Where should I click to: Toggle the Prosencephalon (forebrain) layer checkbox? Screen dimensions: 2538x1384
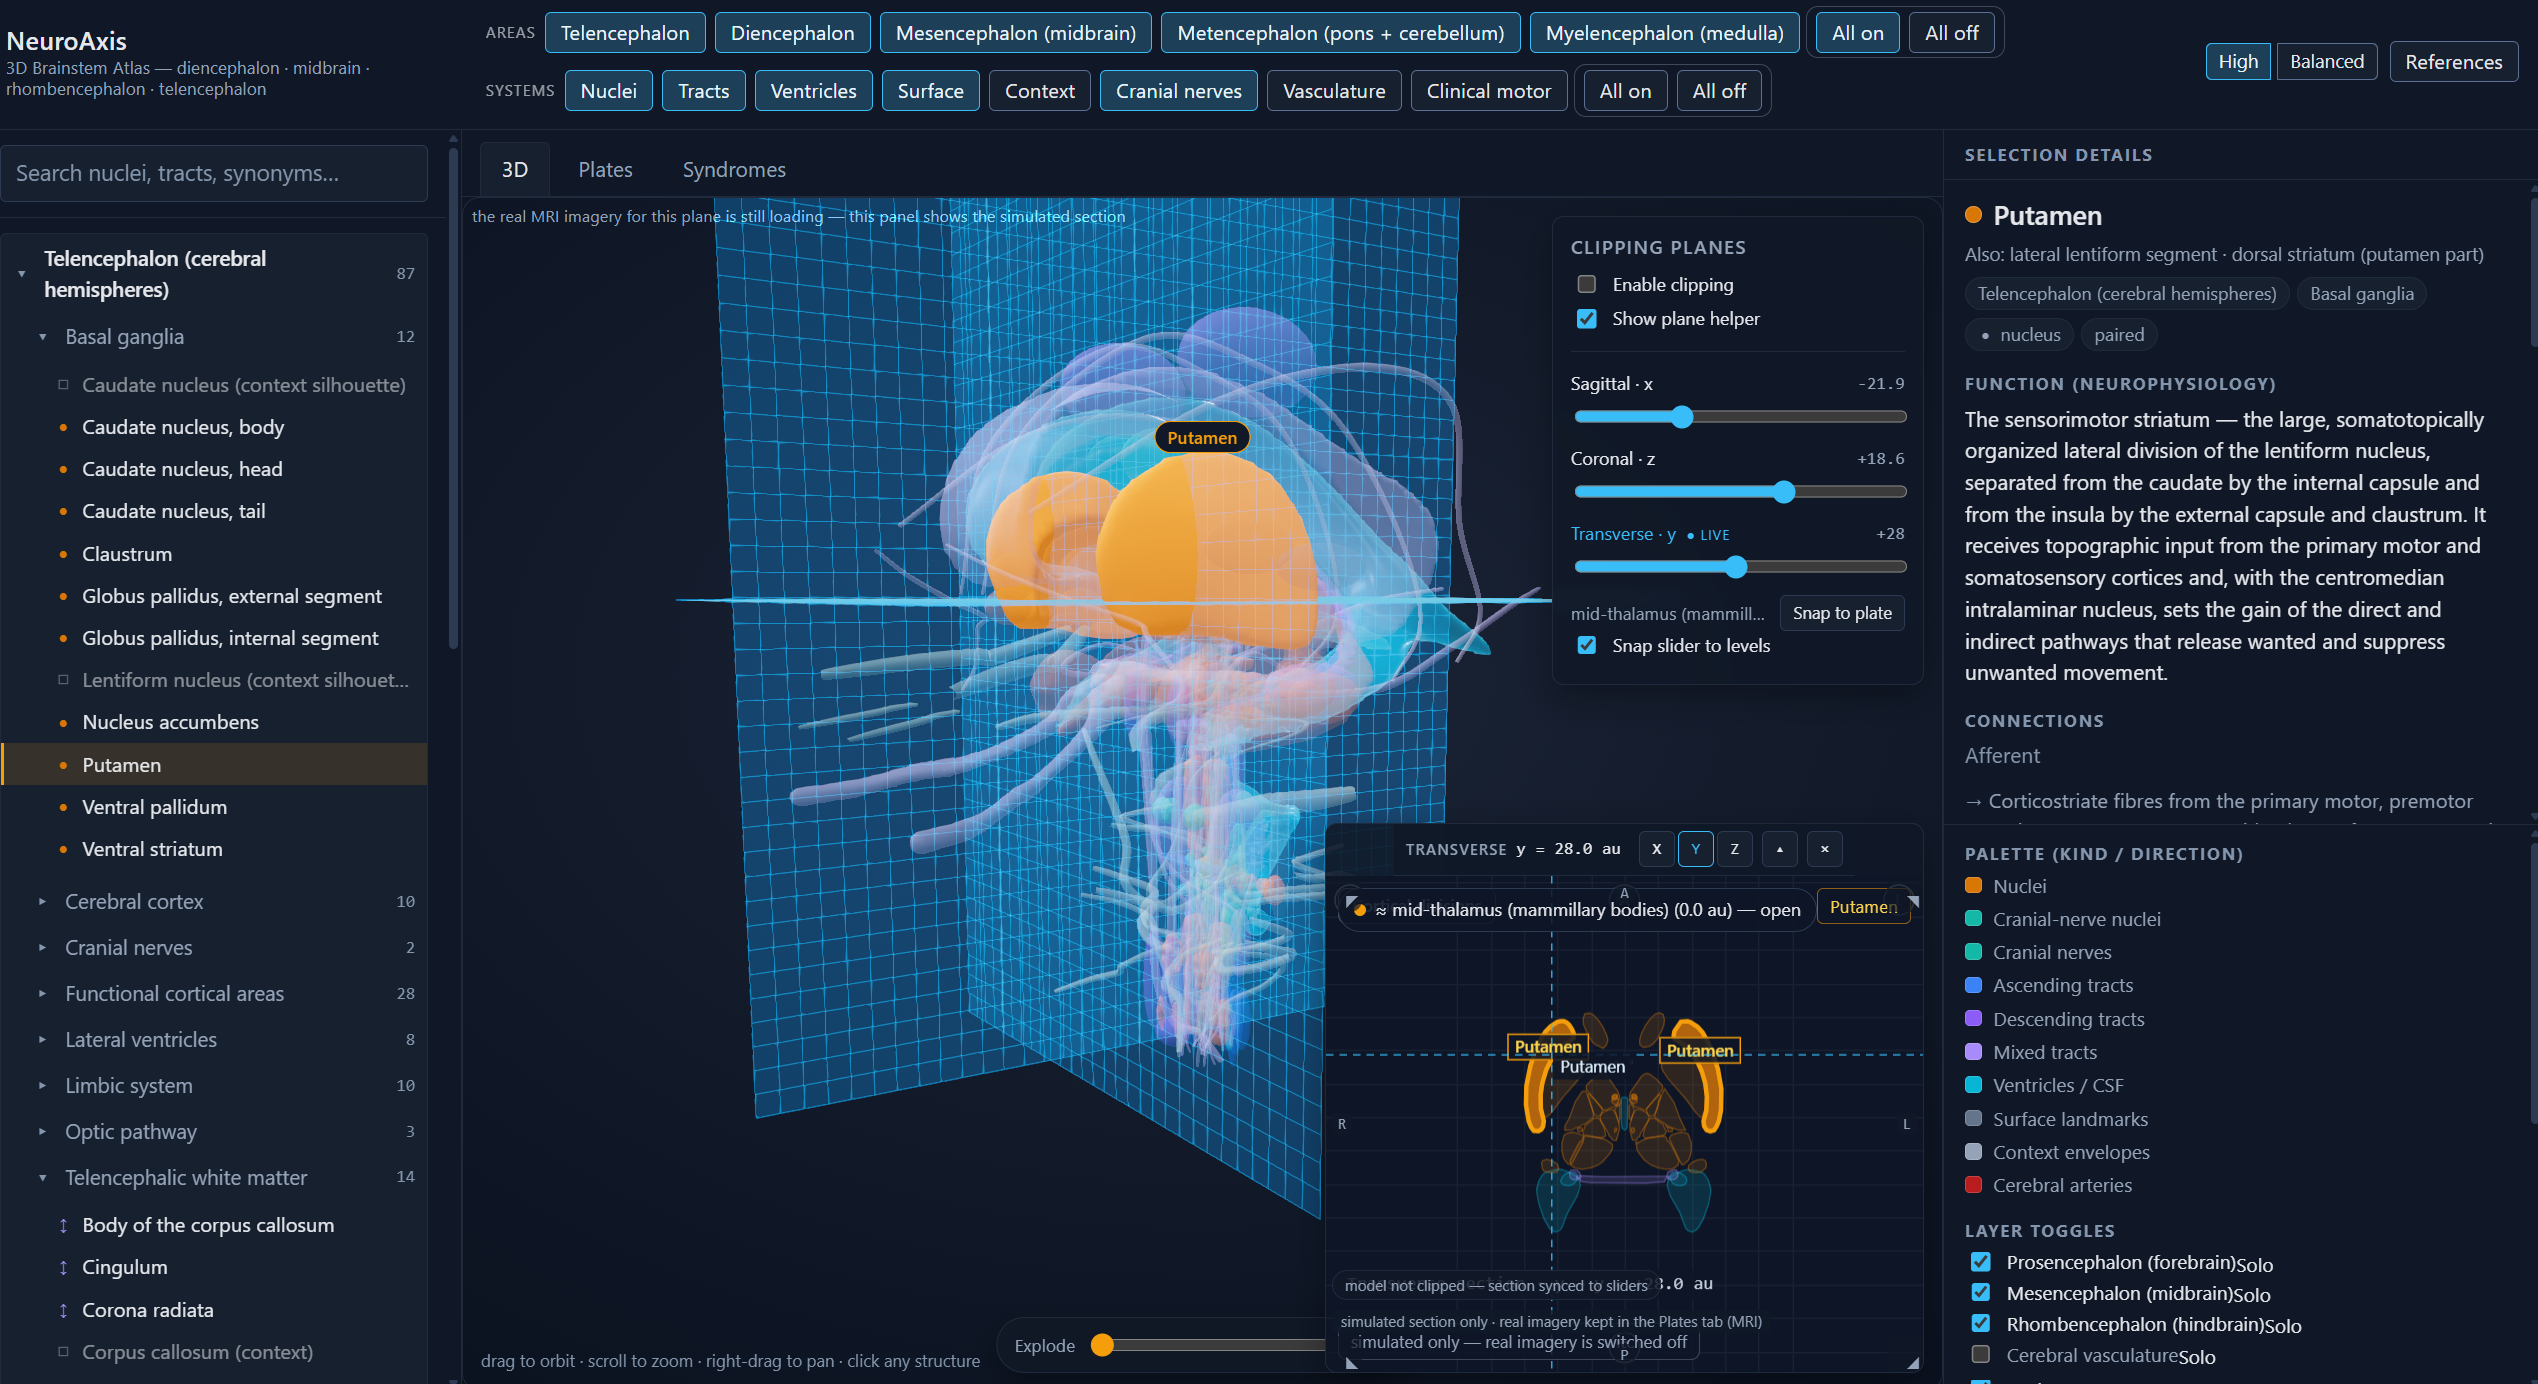click(1980, 1262)
